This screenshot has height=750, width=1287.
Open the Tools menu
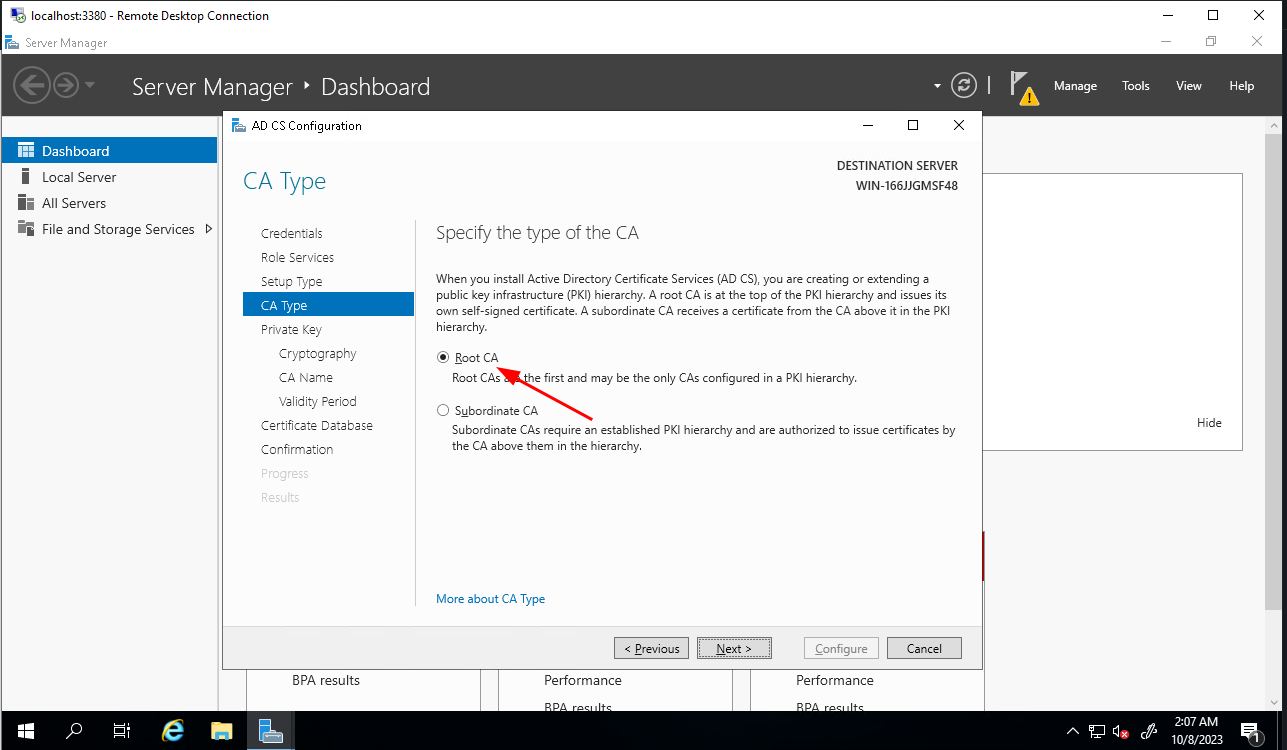[x=1135, y=86]
